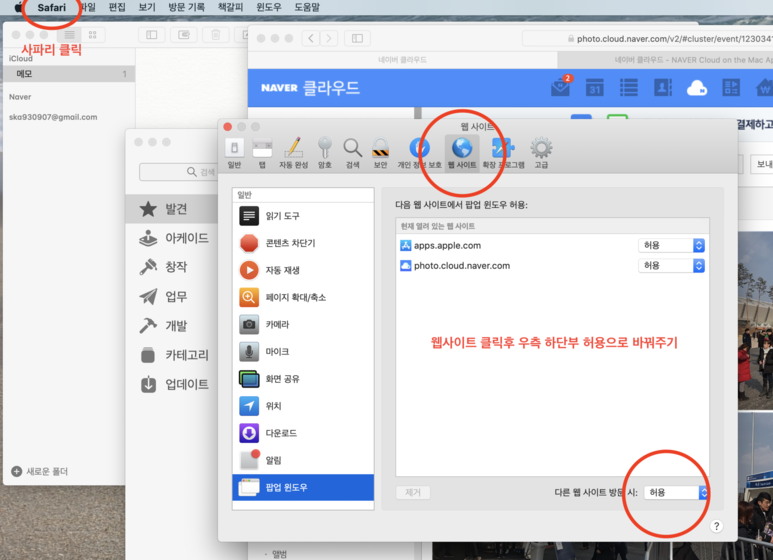Select 팝업 윈도우 in the sidebar
773x560 pixels.
tap(303, 487)
